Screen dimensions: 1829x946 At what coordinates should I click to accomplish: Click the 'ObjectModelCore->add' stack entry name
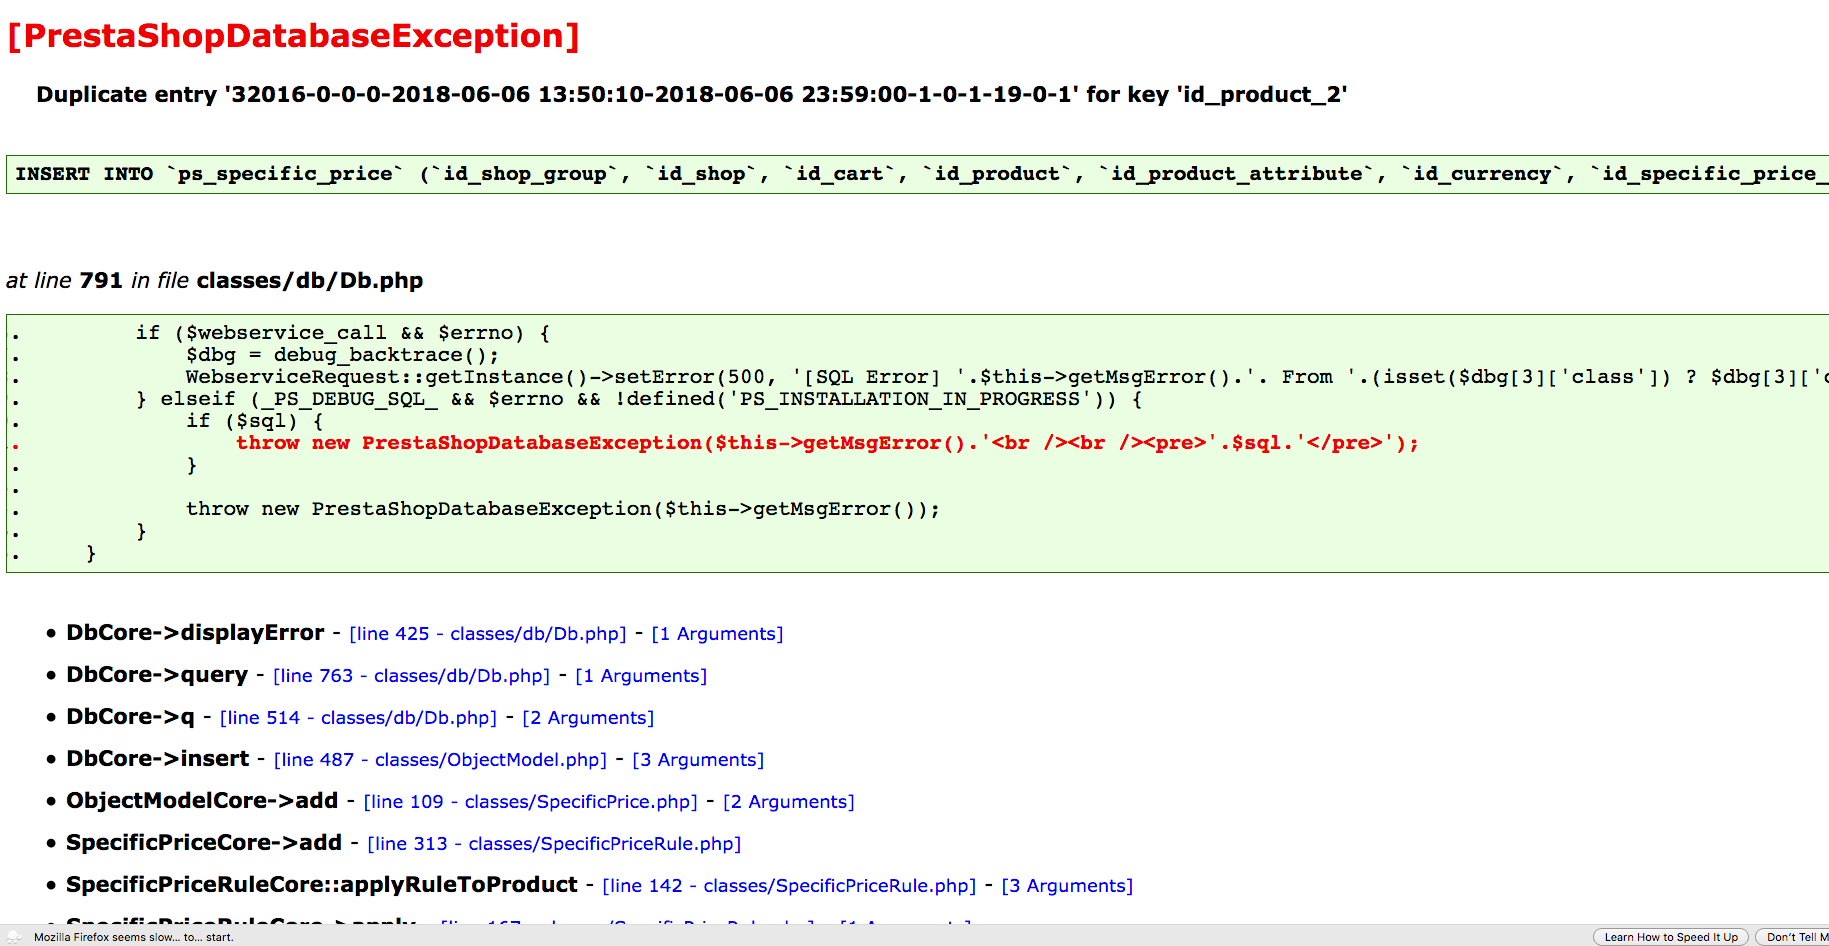(202, 801)
